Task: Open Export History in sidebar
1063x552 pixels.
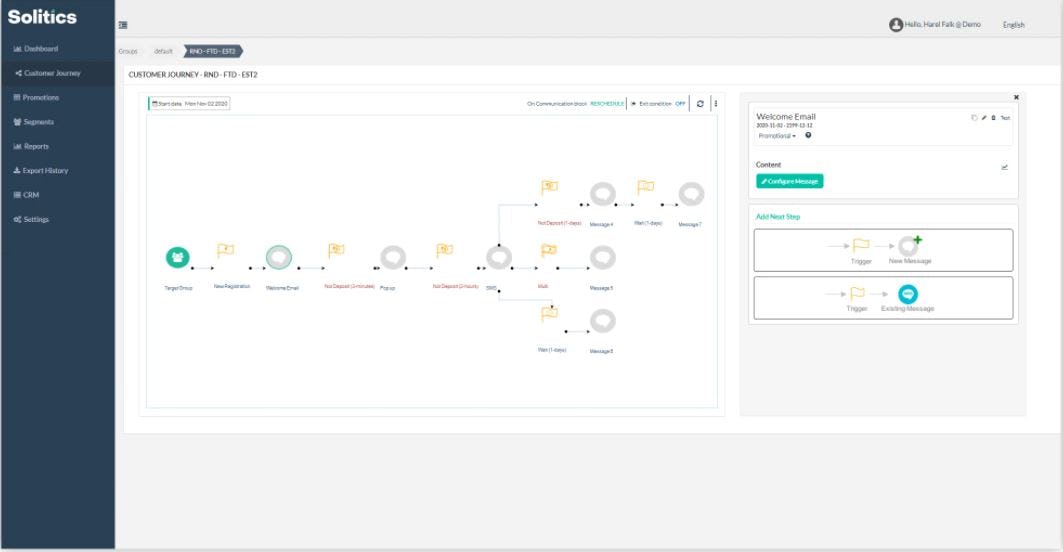Action: (x=41, y=171)
